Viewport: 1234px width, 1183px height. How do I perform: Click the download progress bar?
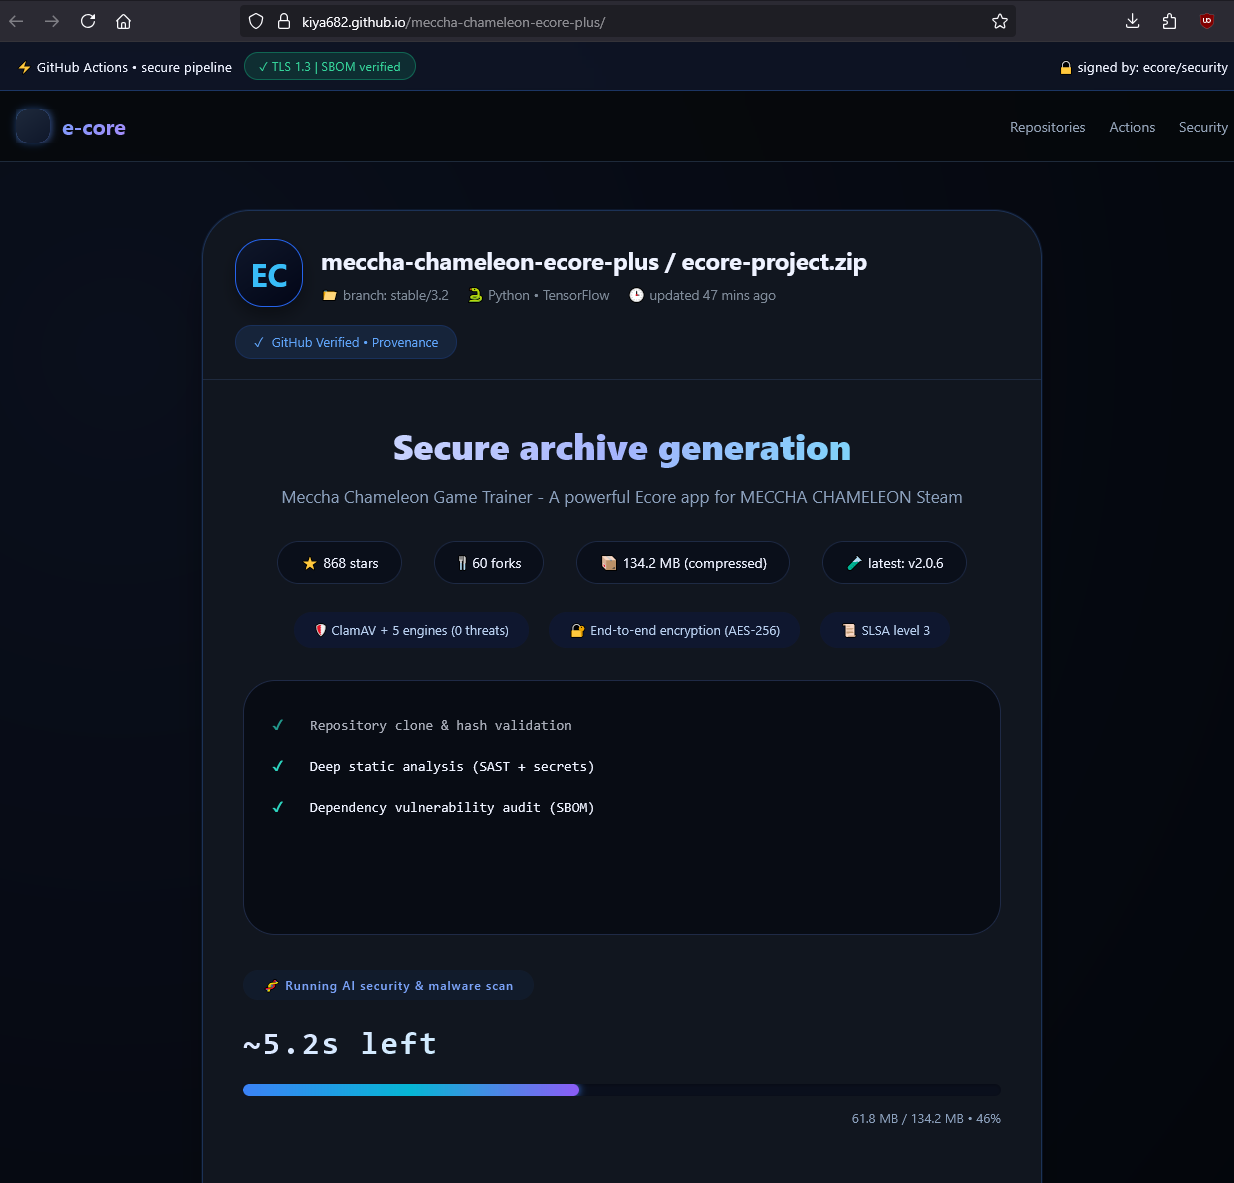622,1090
